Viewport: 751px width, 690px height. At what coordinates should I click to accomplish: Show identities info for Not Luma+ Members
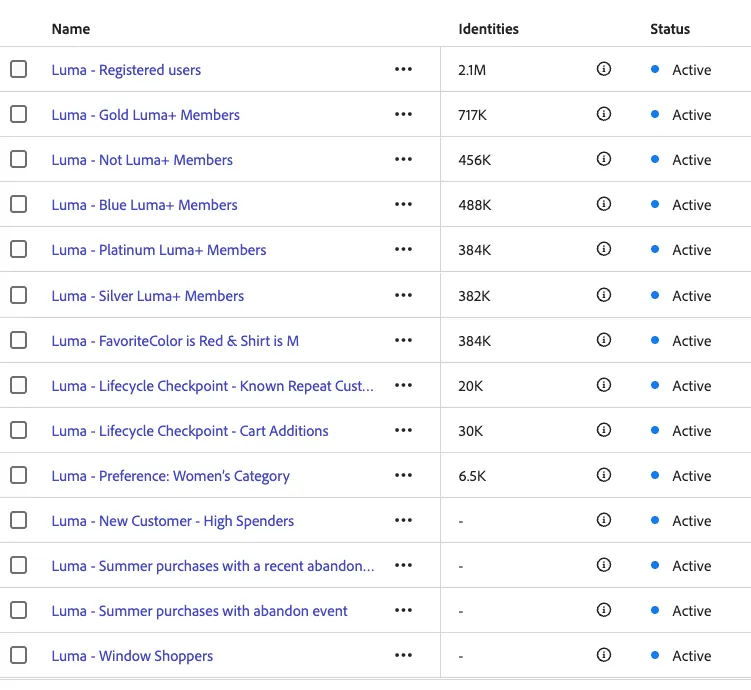click(x=603, y=159)
